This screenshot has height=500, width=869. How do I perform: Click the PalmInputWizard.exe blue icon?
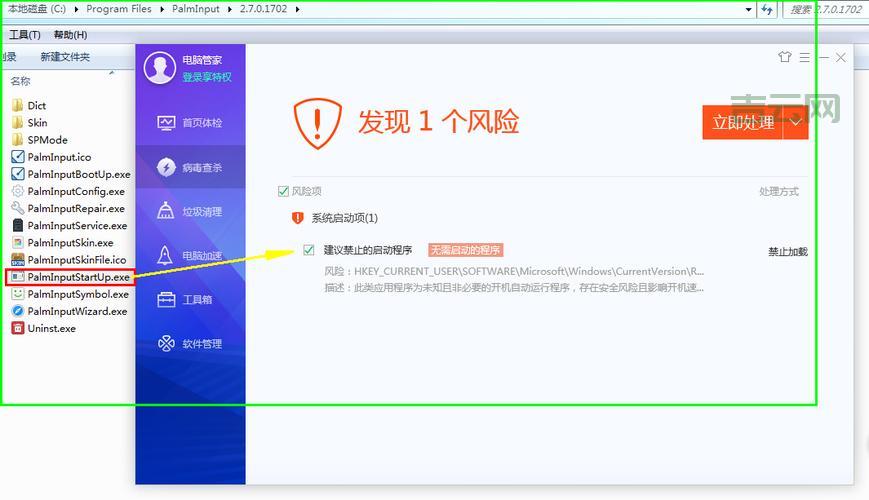pos(18,311)
